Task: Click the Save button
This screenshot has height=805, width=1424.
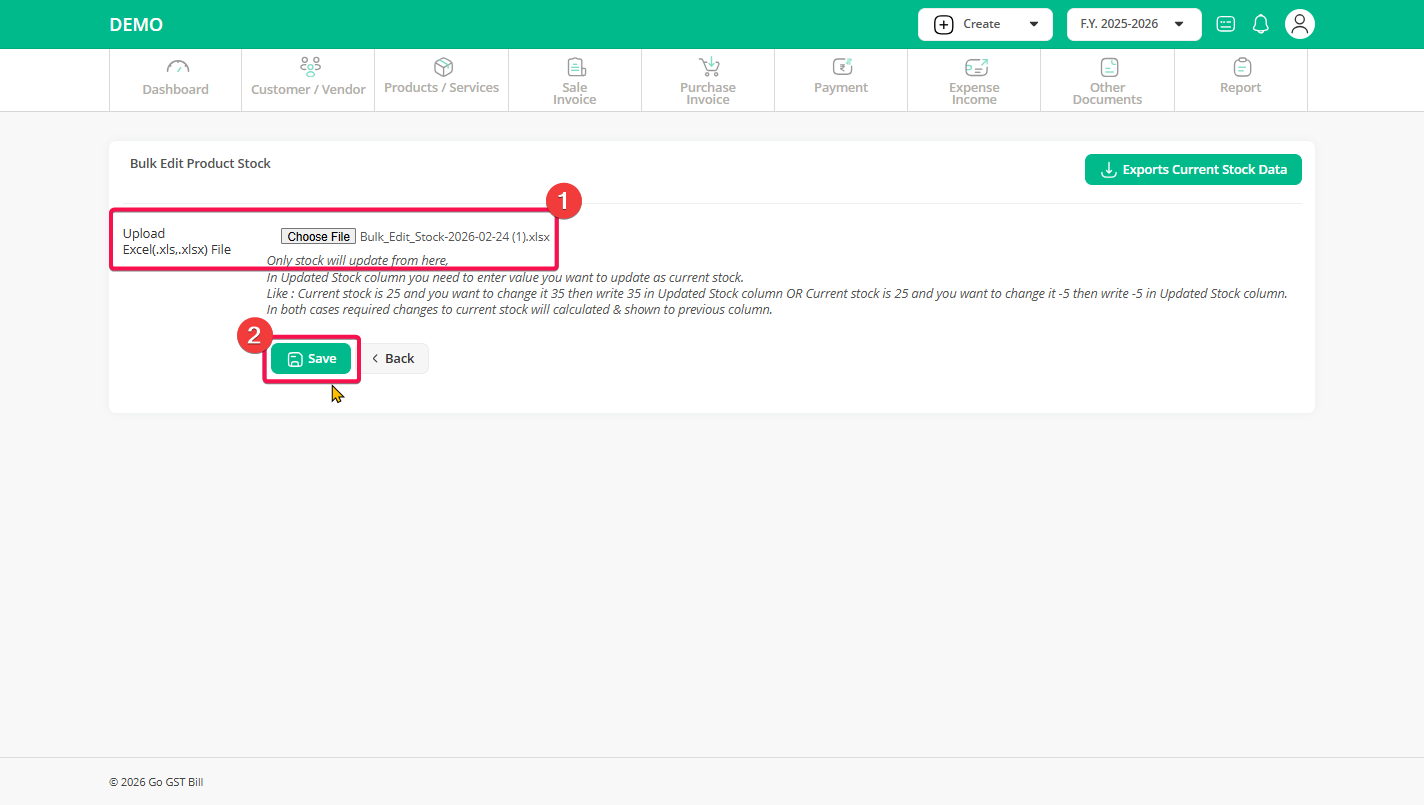Action: pyautogui.click(x=311, y=359)
